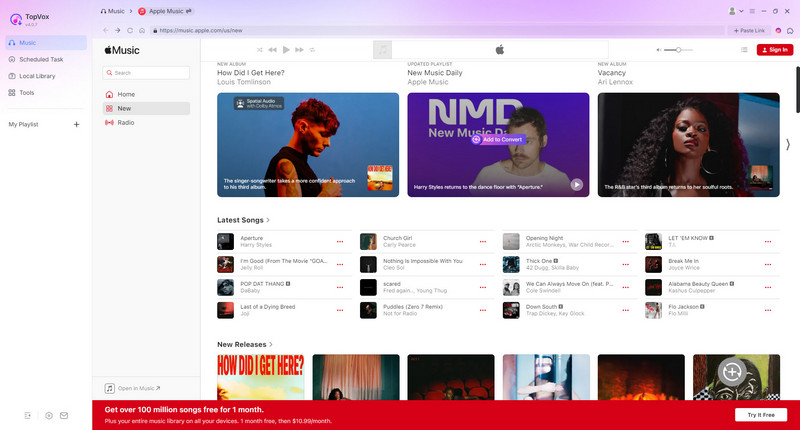Skip to the next track

pyautogui.click(x=299, y=50)
